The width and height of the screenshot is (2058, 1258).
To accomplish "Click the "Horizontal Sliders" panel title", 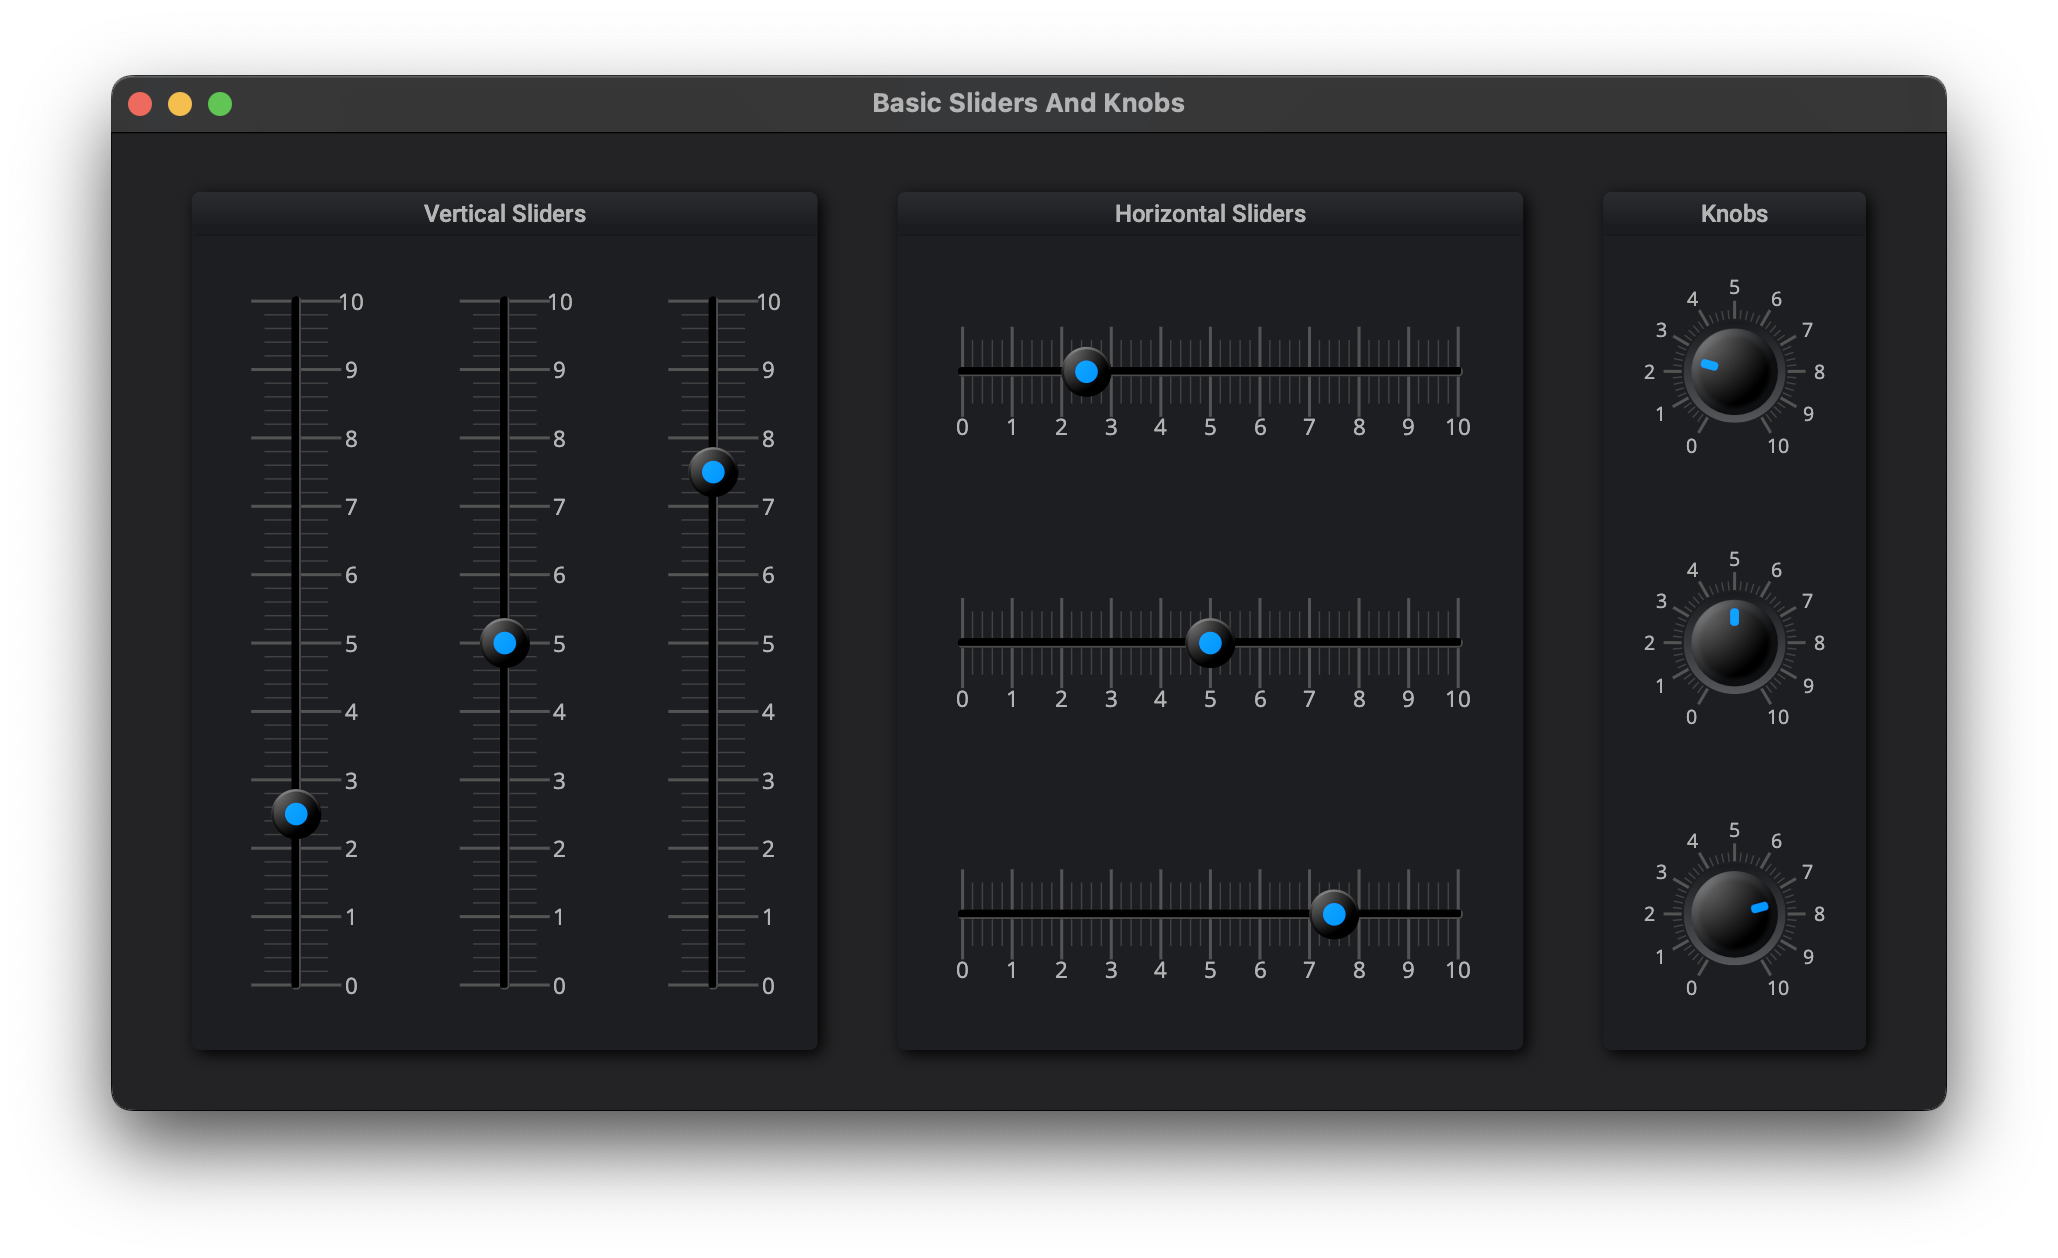I will click(x=1210, y=214).
